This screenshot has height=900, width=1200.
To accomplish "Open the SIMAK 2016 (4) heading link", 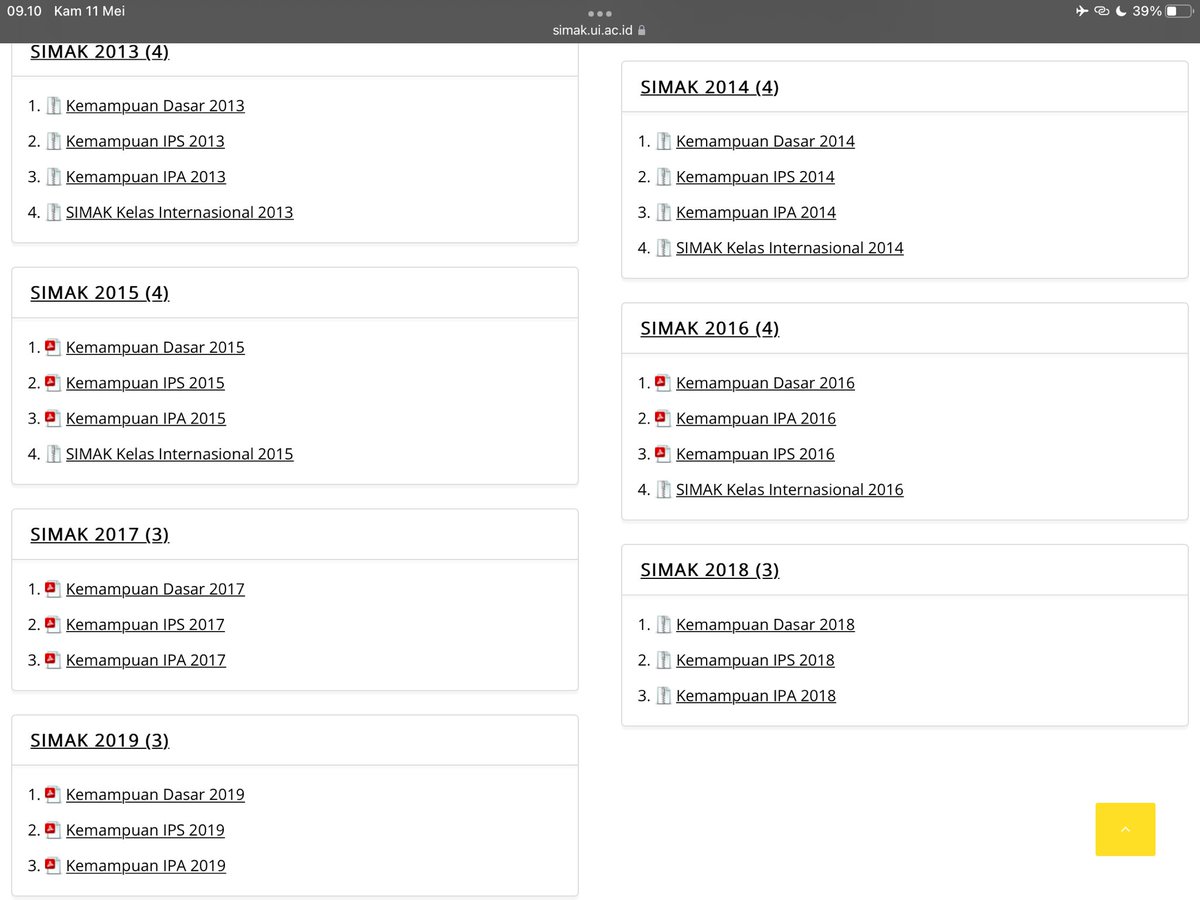I will (x=710, y=328).
